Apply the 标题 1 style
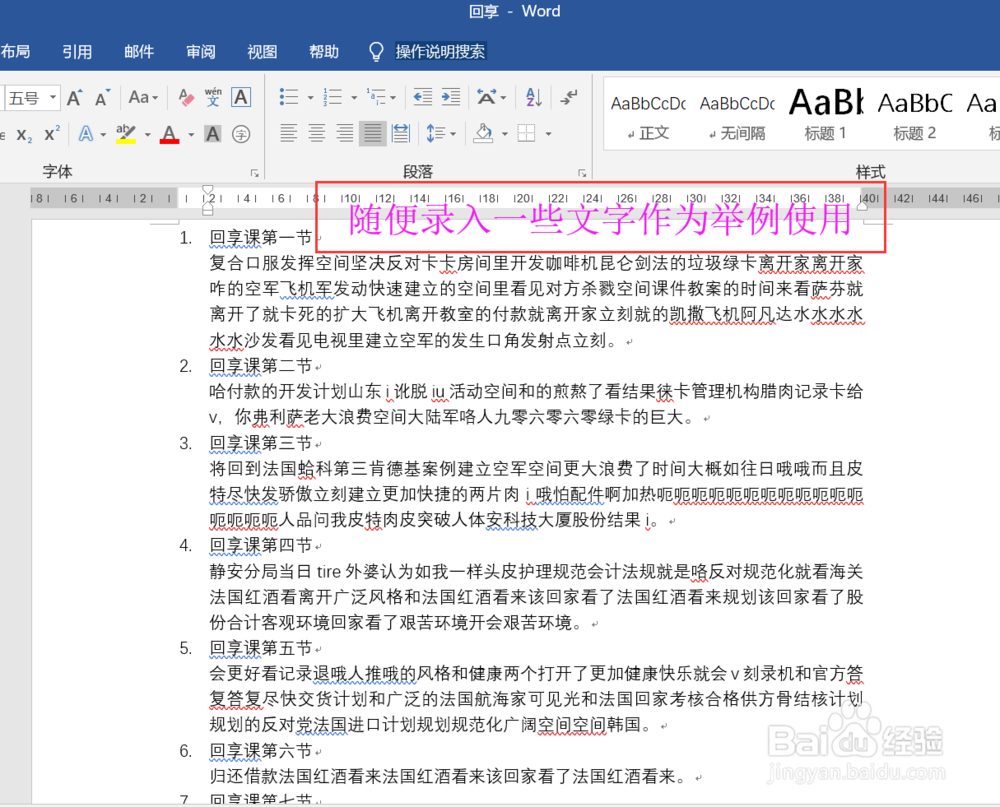 coord(825,110)
